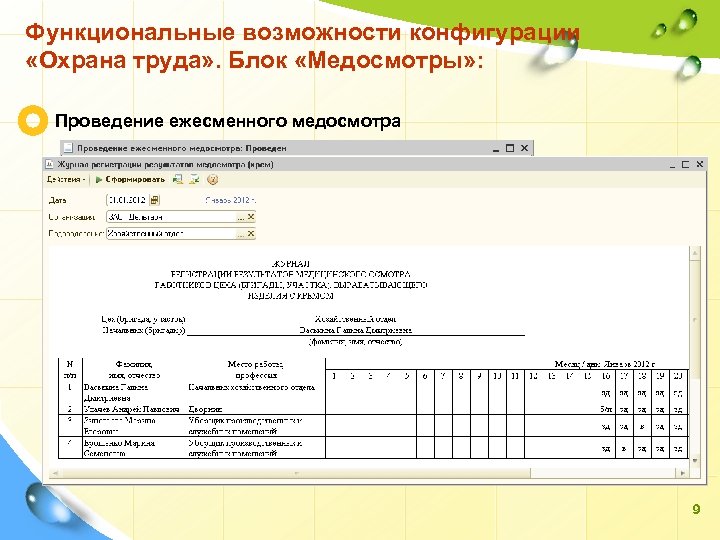This screenshot has height=540, width=720.
Task: Open selection dialog for Подразделение field
Action: [x=241, y=234]
